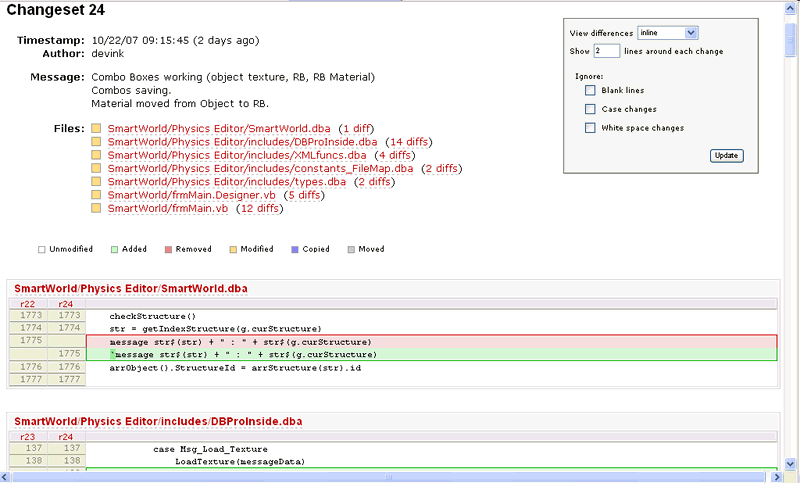Check the White space changes option
800x483 pixels.
(591, 128)
